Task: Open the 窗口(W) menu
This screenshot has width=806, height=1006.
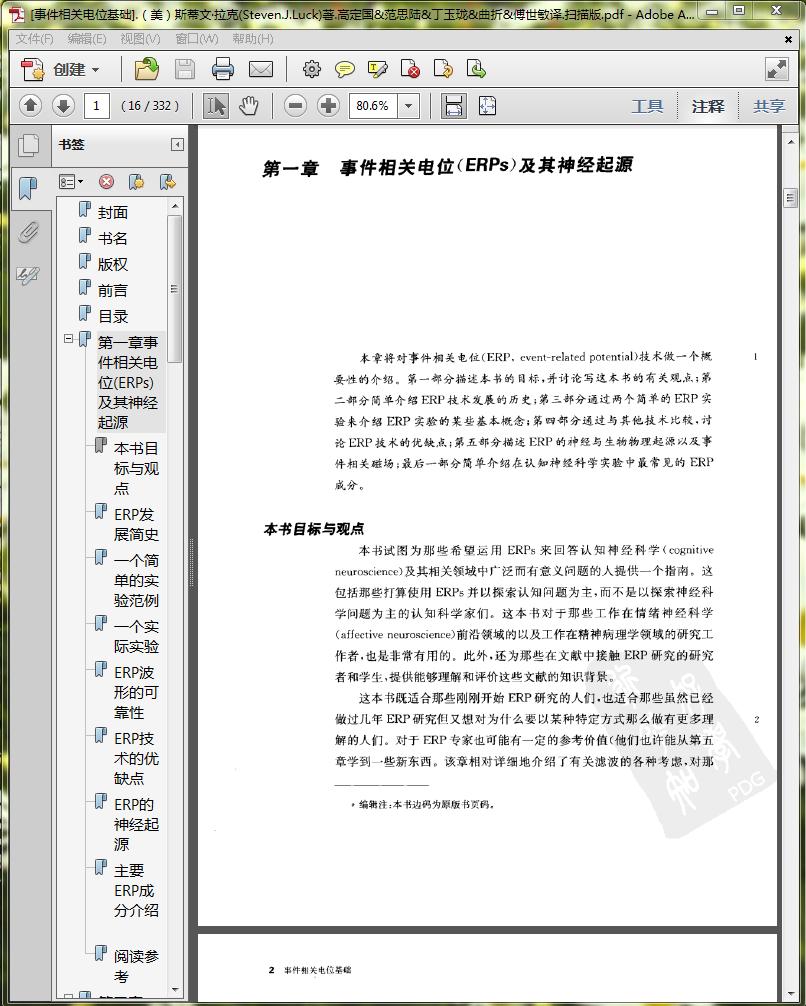Action: (196, 38)
